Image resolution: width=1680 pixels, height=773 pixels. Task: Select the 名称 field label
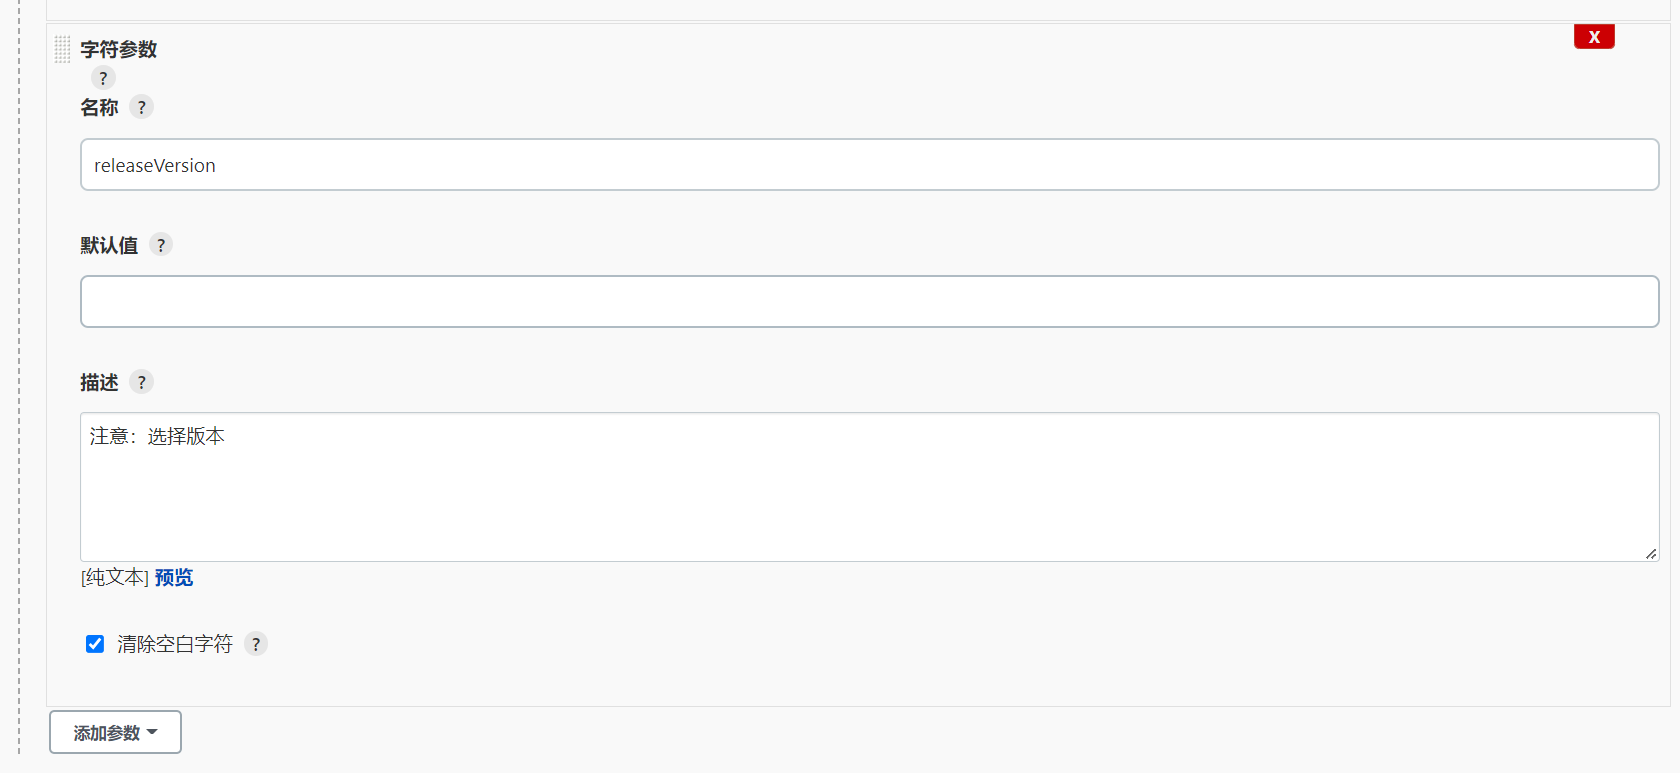coord(99,107)
